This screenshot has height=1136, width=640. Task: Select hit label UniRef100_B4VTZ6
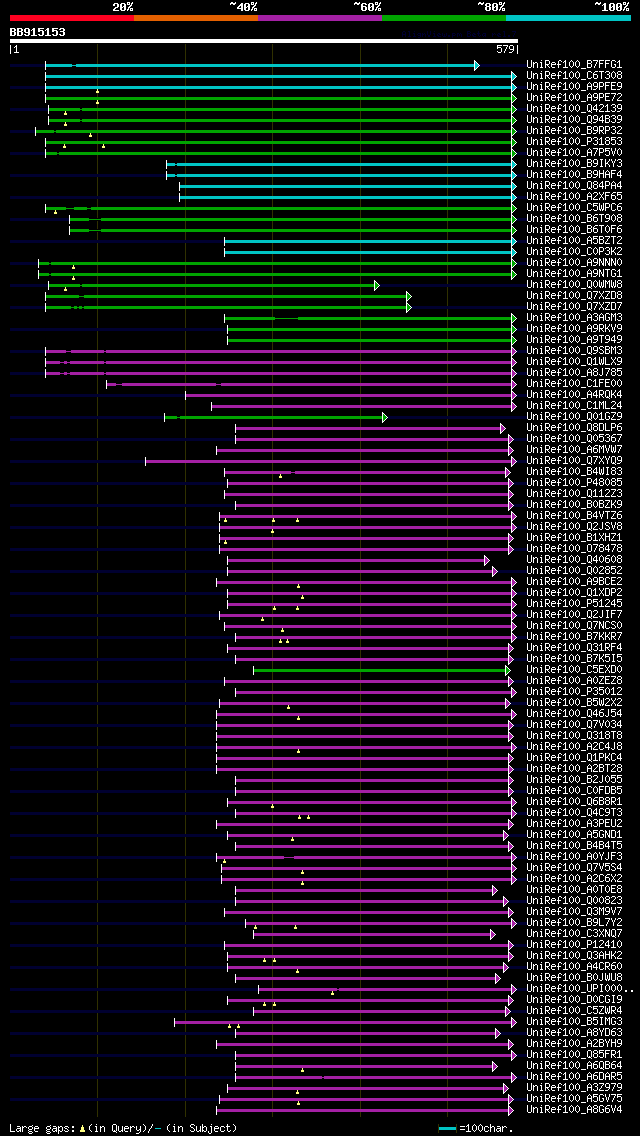pos(574,516)
